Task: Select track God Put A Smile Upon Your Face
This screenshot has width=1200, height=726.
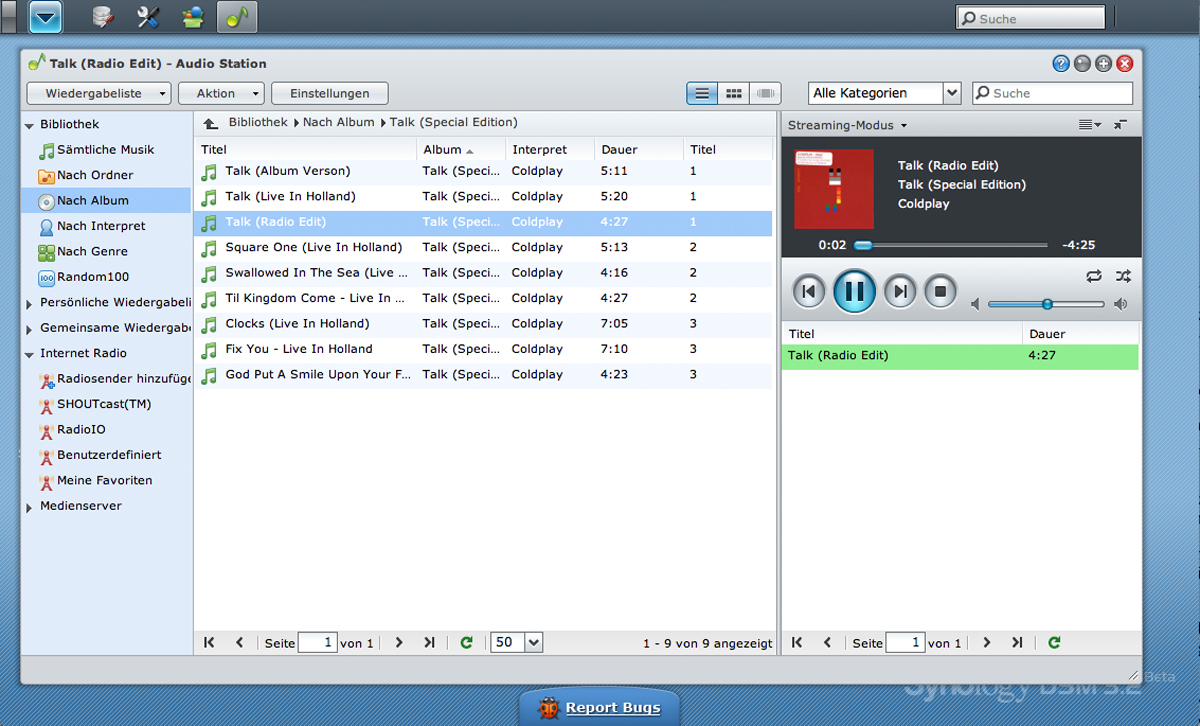Action: 483,375
